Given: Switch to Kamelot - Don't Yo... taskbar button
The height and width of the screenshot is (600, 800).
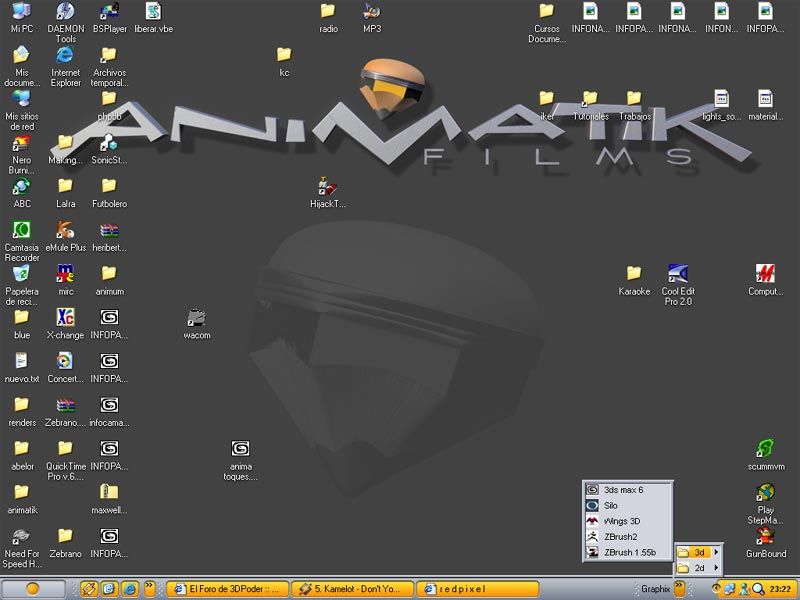Looking at the screenshot, I should click(353, 589).
